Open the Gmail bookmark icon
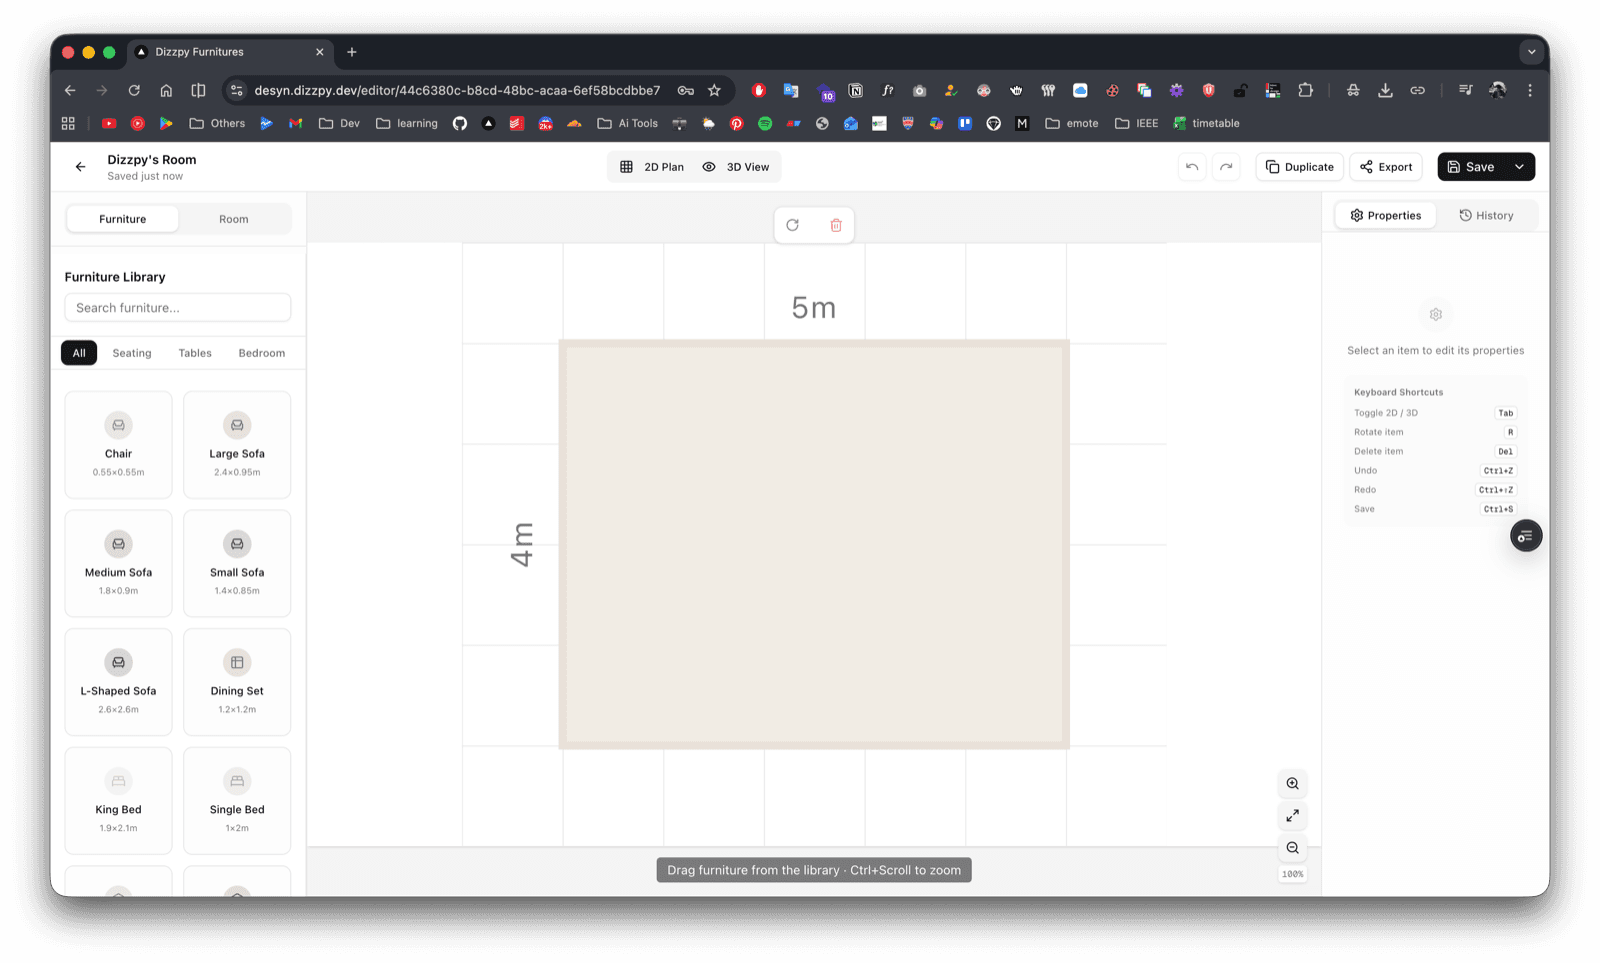The image size is (1600, 963). tap(295, 123)
